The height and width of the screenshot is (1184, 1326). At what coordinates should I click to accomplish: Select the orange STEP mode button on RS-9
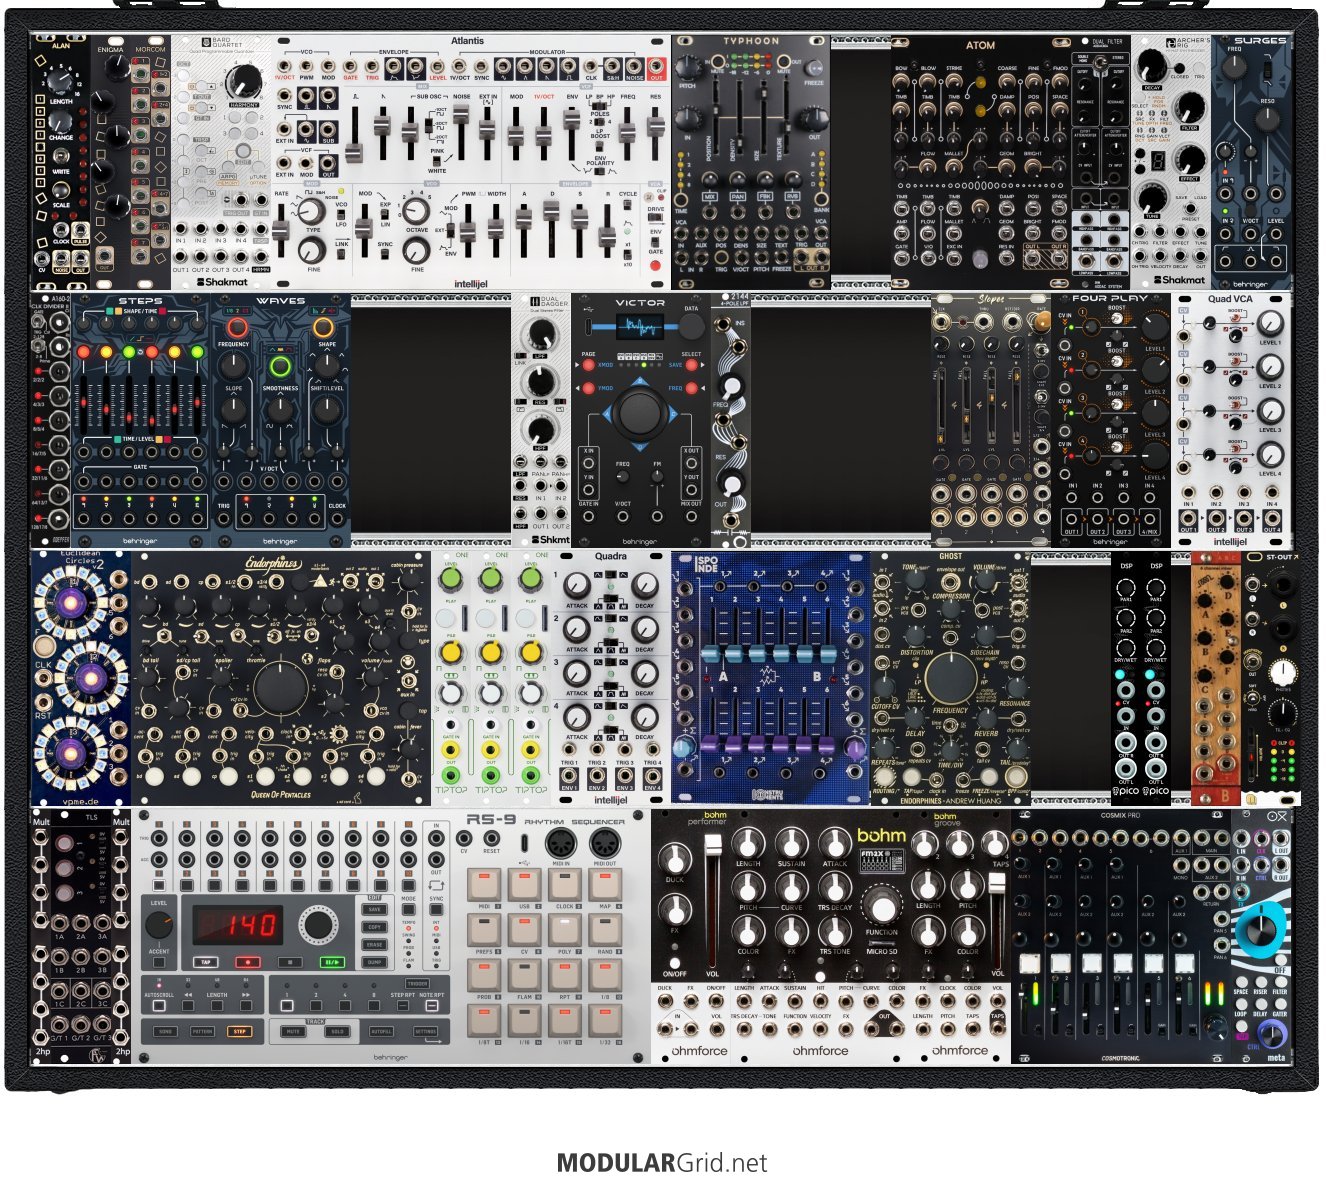(239, 1031)
